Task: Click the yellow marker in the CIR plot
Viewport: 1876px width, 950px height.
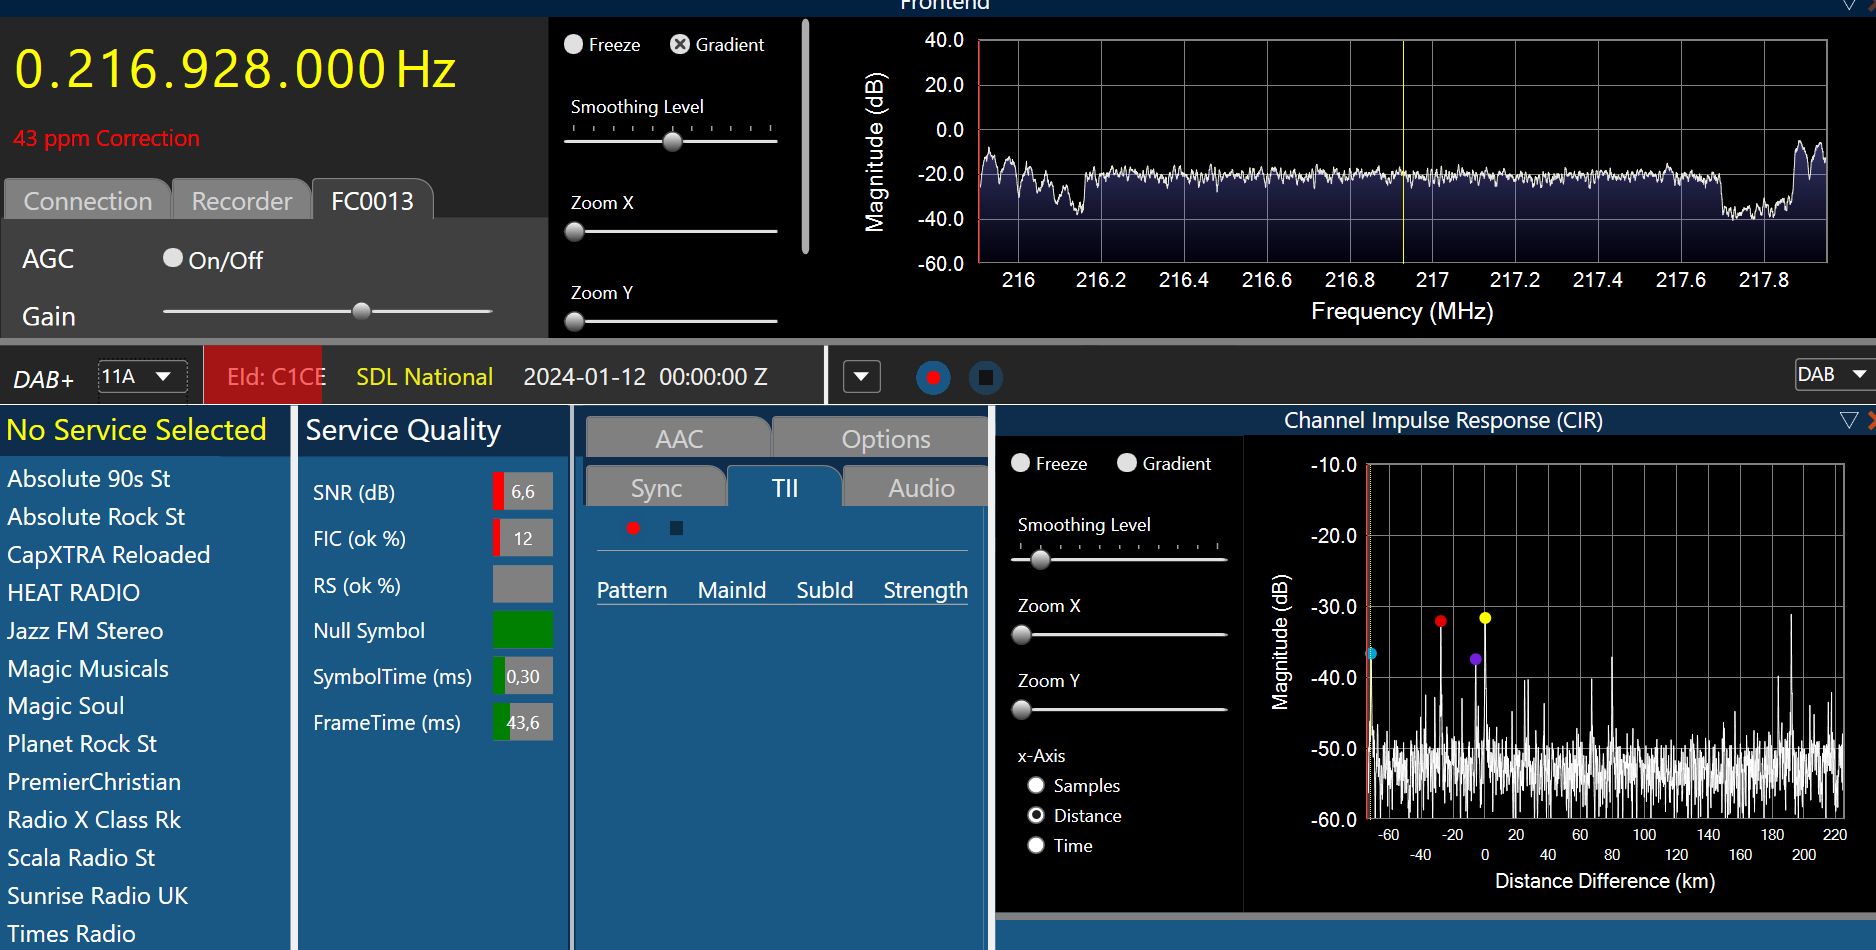Action: click(x=1485, y=618)
